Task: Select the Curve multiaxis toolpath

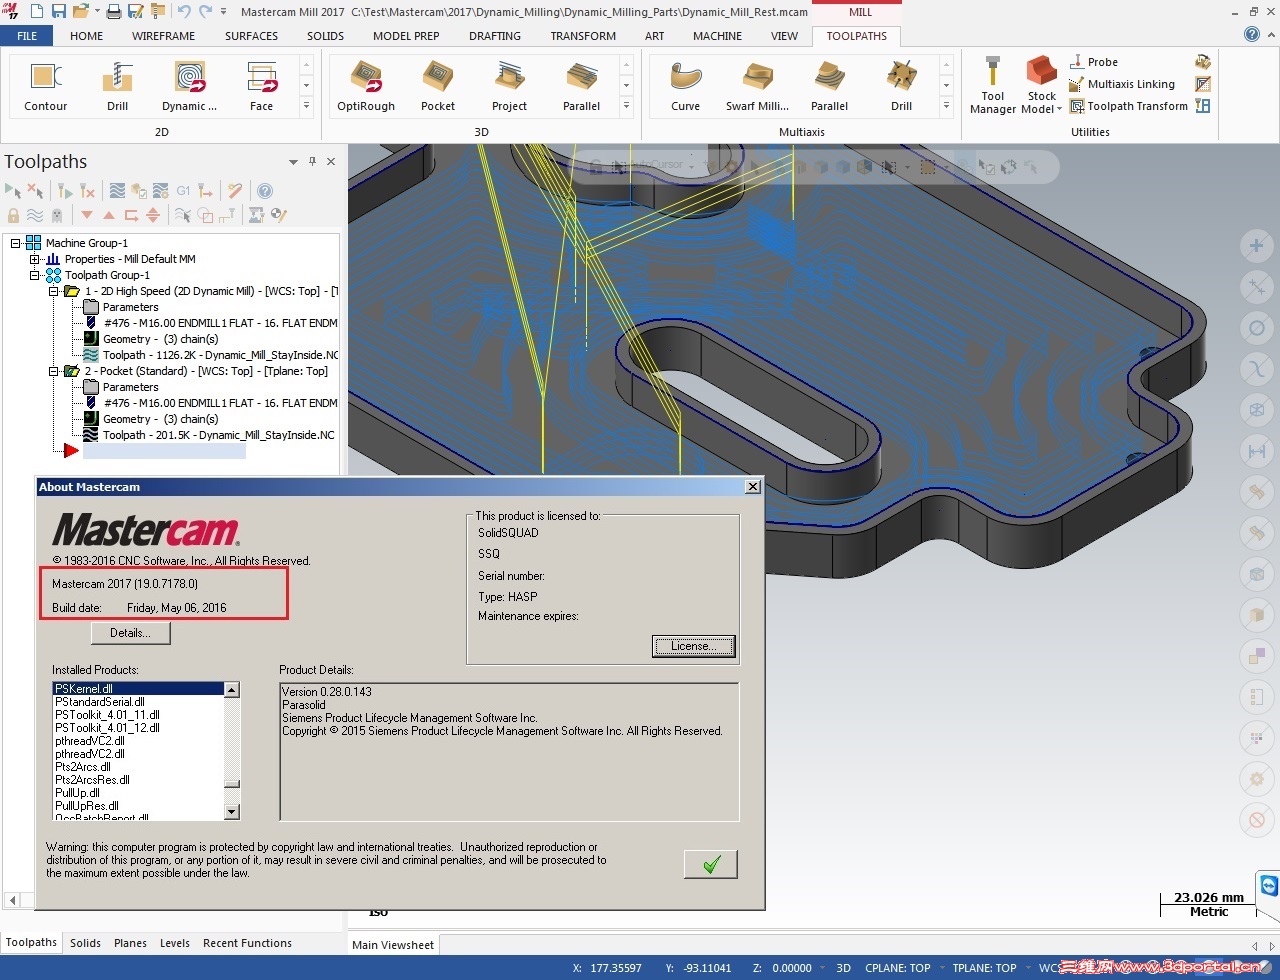Action: 686,86
